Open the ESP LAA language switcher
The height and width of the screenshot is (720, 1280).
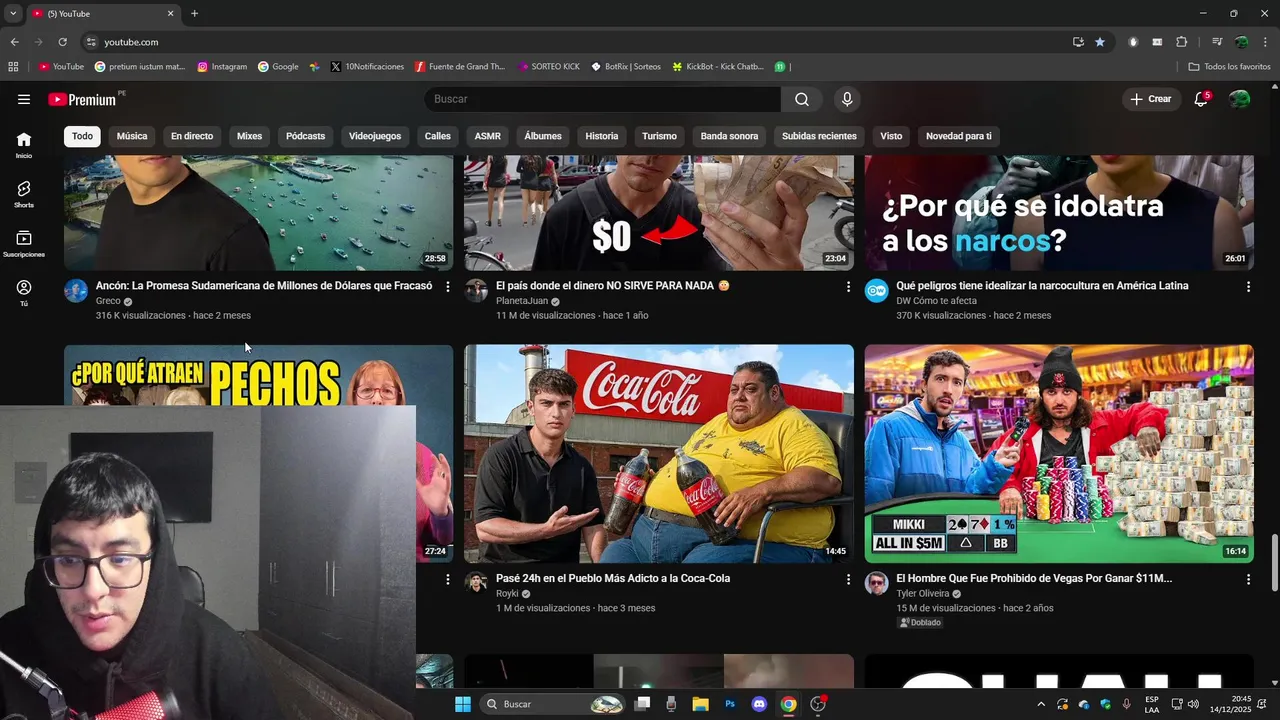click(x=1152, y=704)
